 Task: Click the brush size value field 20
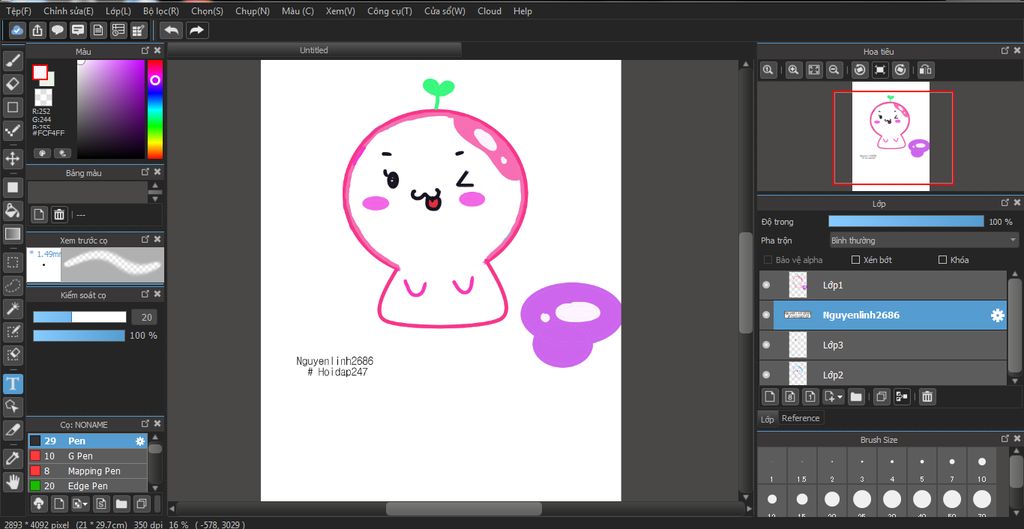pyautogui.click(x=144, y=317)
